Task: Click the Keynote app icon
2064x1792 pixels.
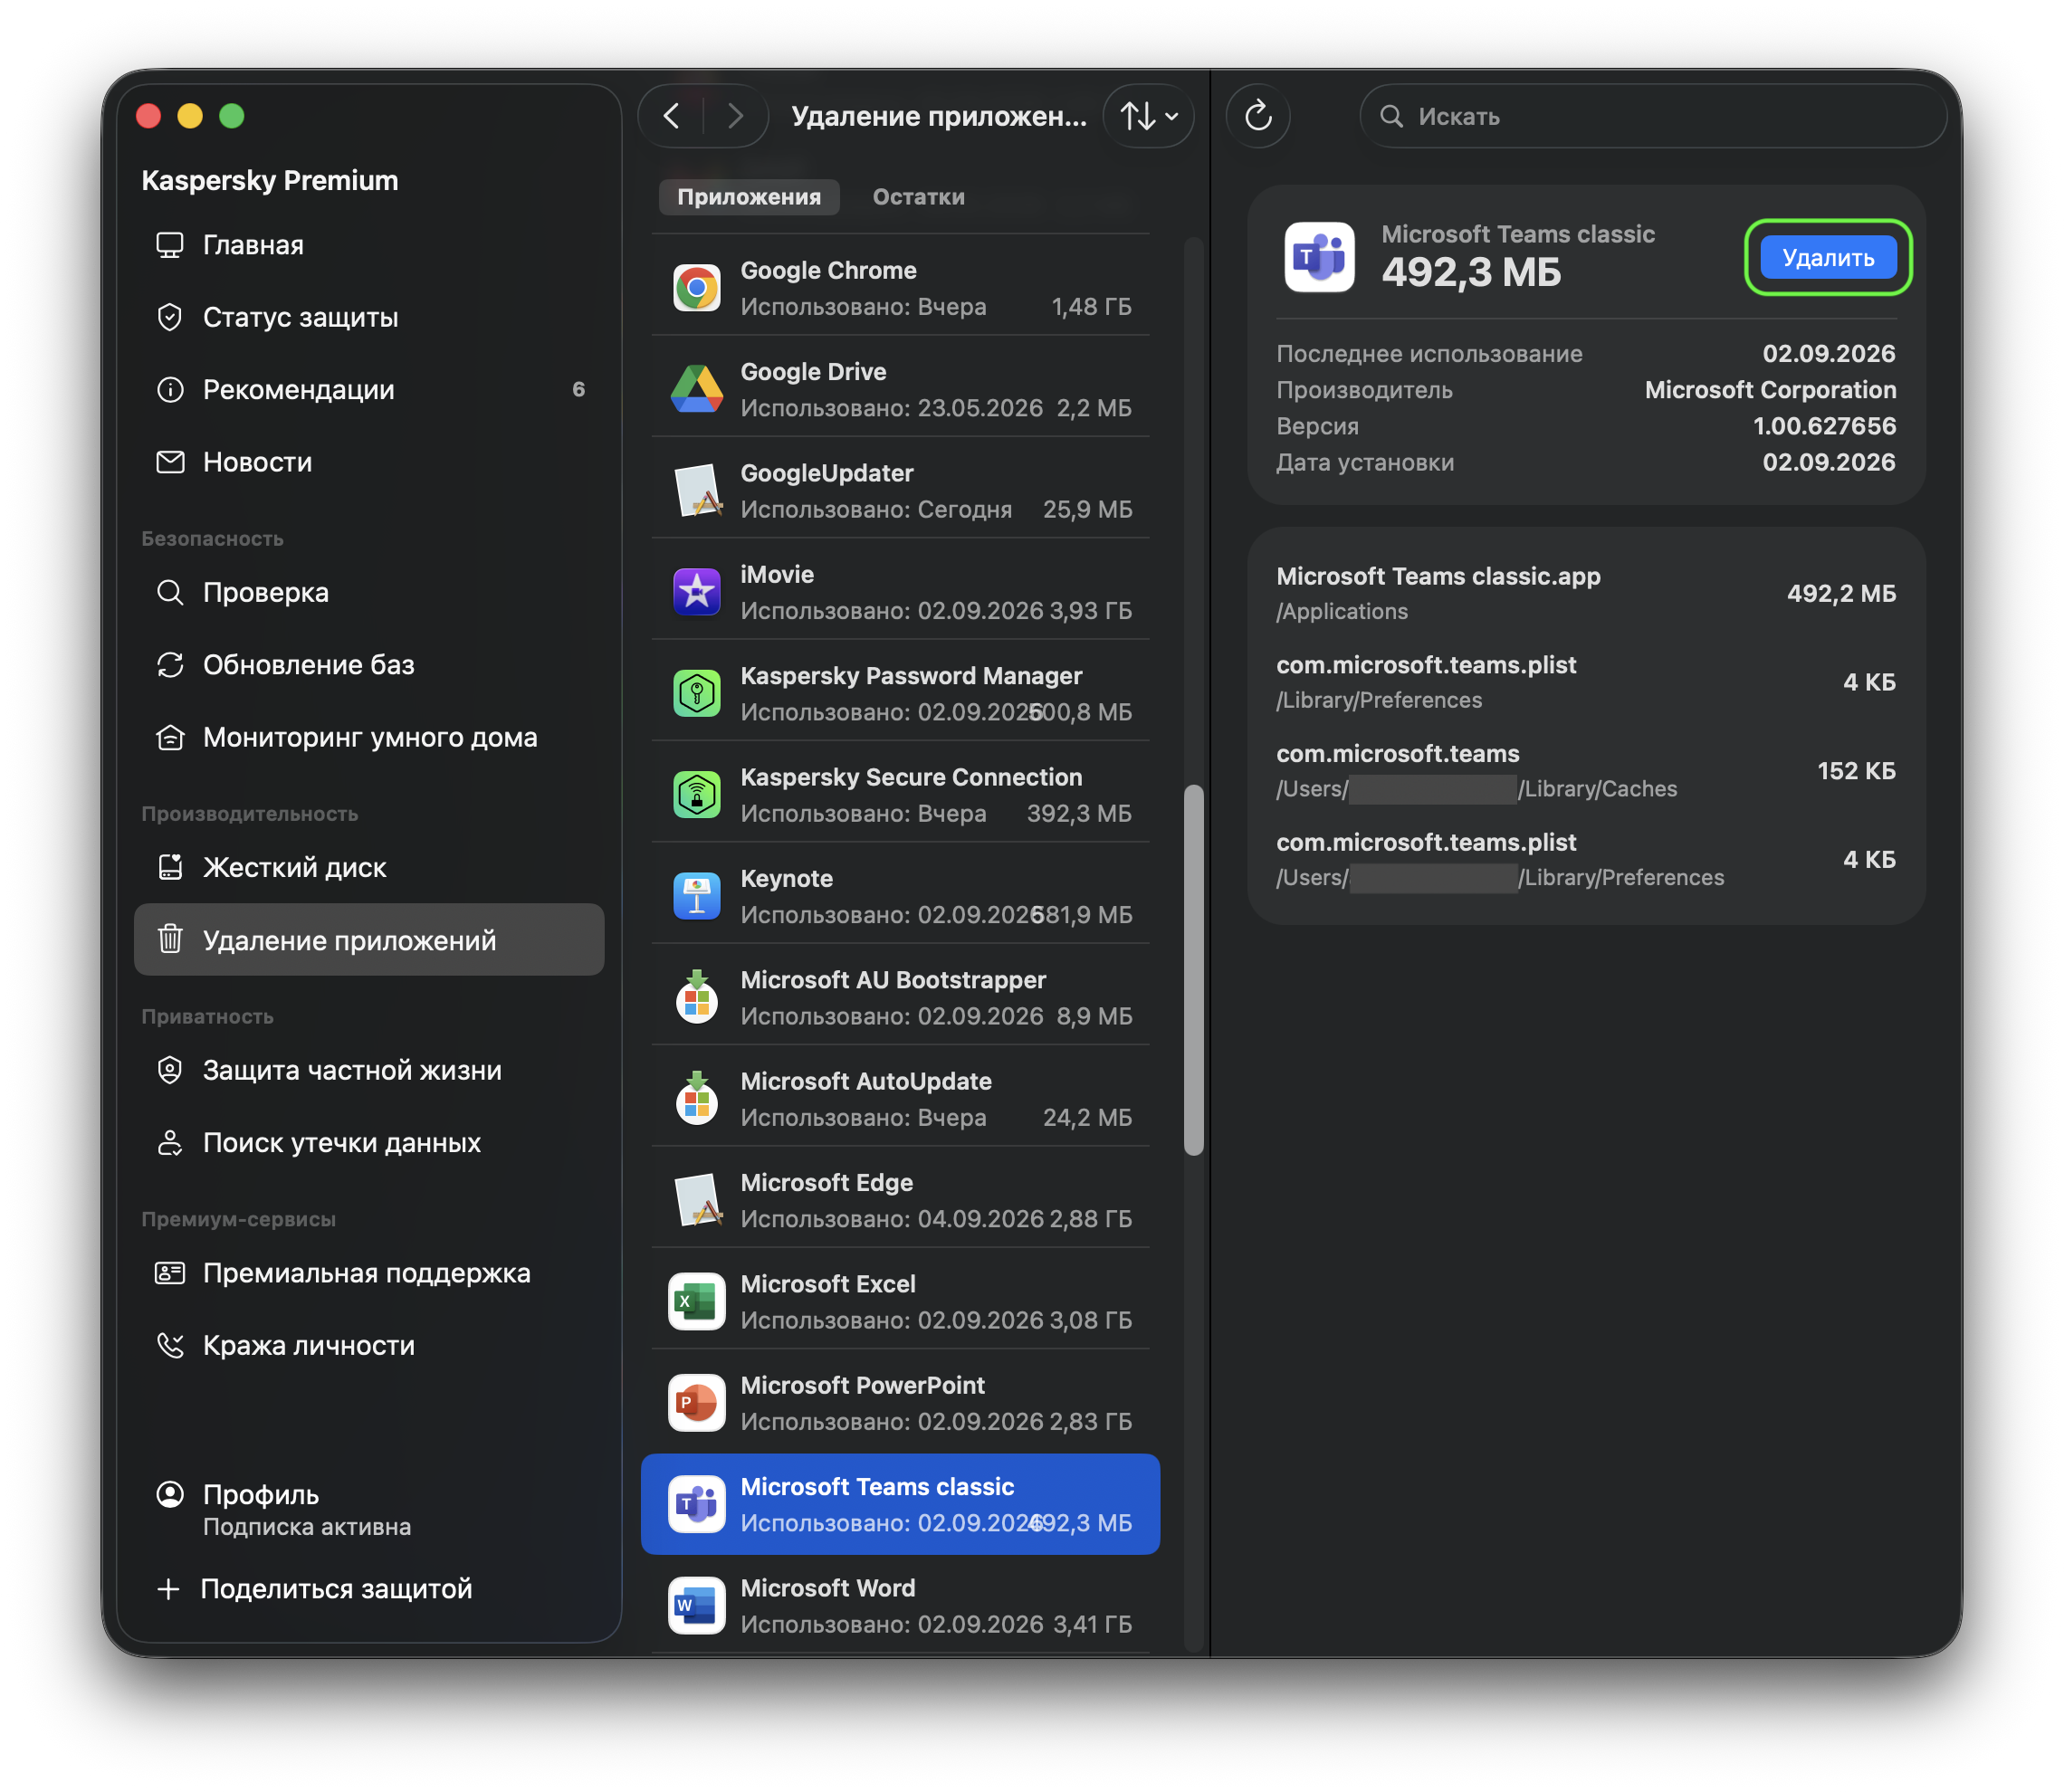Action: tap(696, 896)
